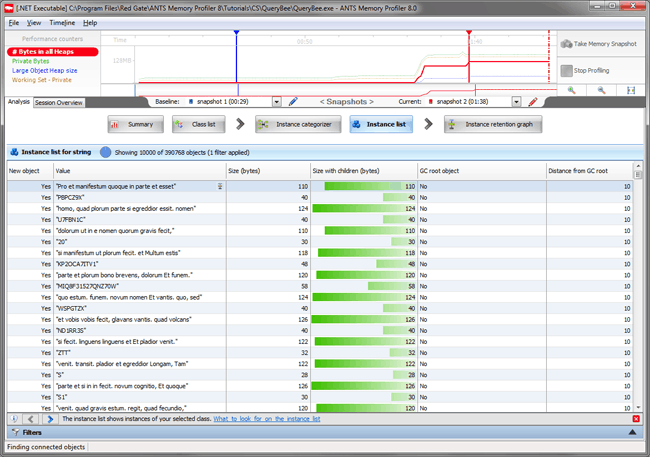Viewport: 650px width, 457px height.
Task: Open the Summary view
Action: [133, 125]
